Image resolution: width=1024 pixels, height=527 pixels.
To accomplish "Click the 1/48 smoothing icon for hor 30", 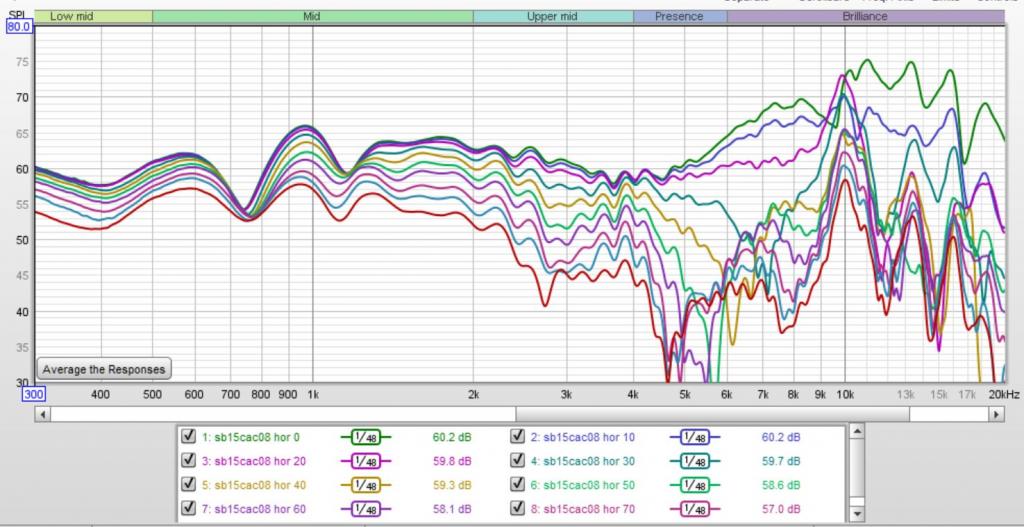I will point(695,461).
